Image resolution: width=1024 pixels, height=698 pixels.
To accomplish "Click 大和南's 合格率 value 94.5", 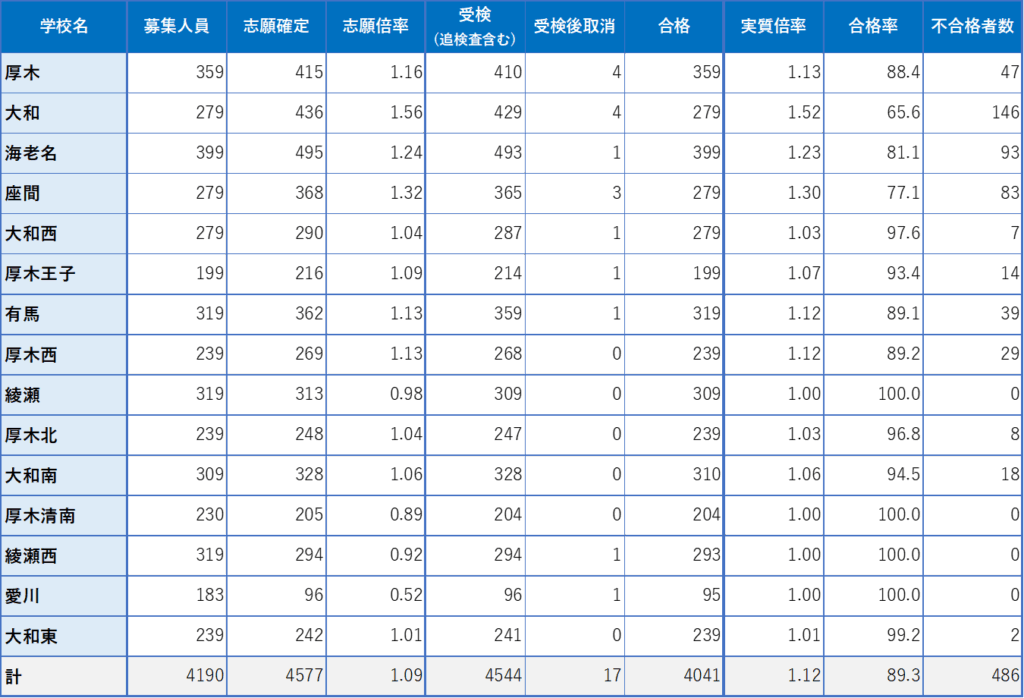I will tap(903, 474).
